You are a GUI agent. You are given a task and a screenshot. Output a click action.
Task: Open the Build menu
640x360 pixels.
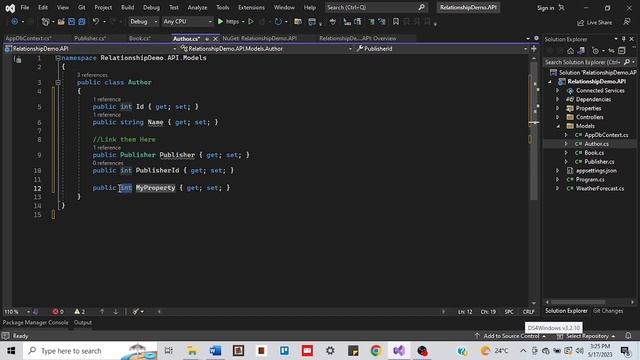coord(127,7)
